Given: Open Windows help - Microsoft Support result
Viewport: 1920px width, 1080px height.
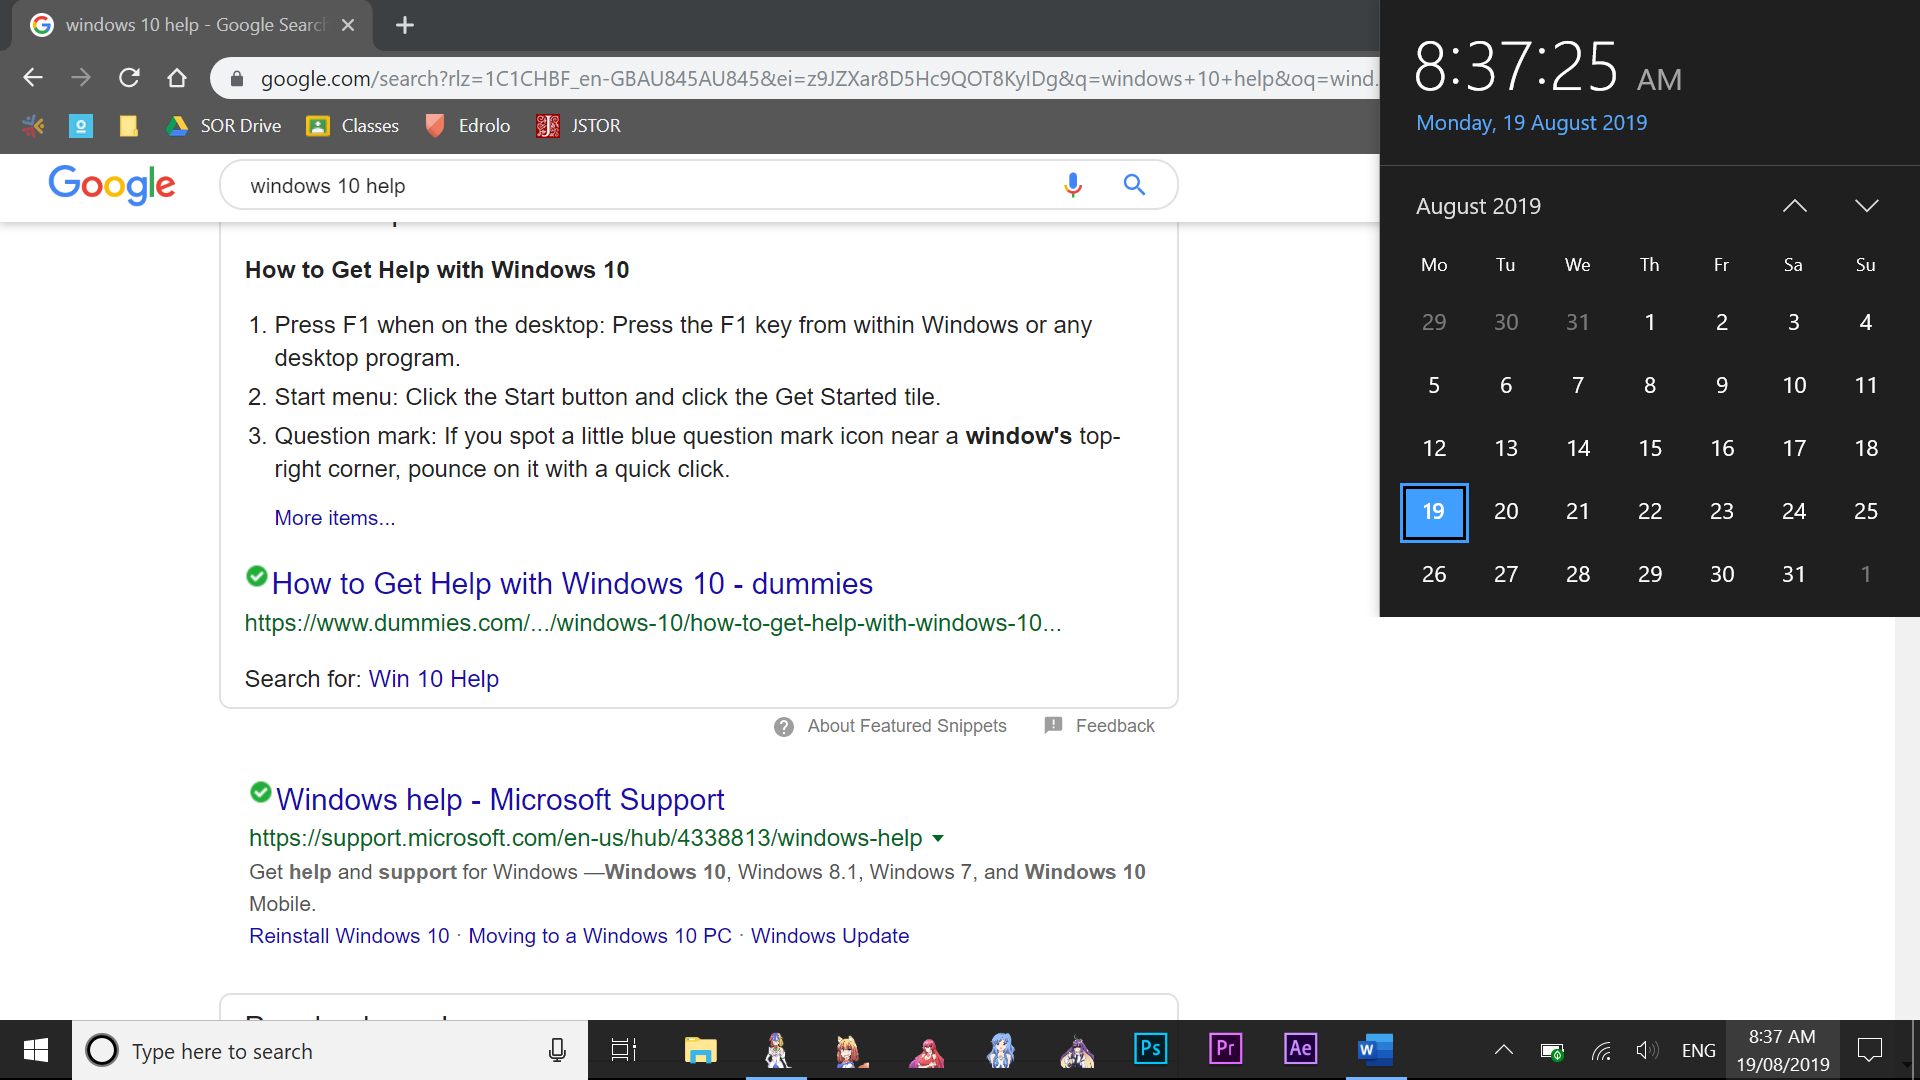Looking at the screenshot, I should point(500,800).
